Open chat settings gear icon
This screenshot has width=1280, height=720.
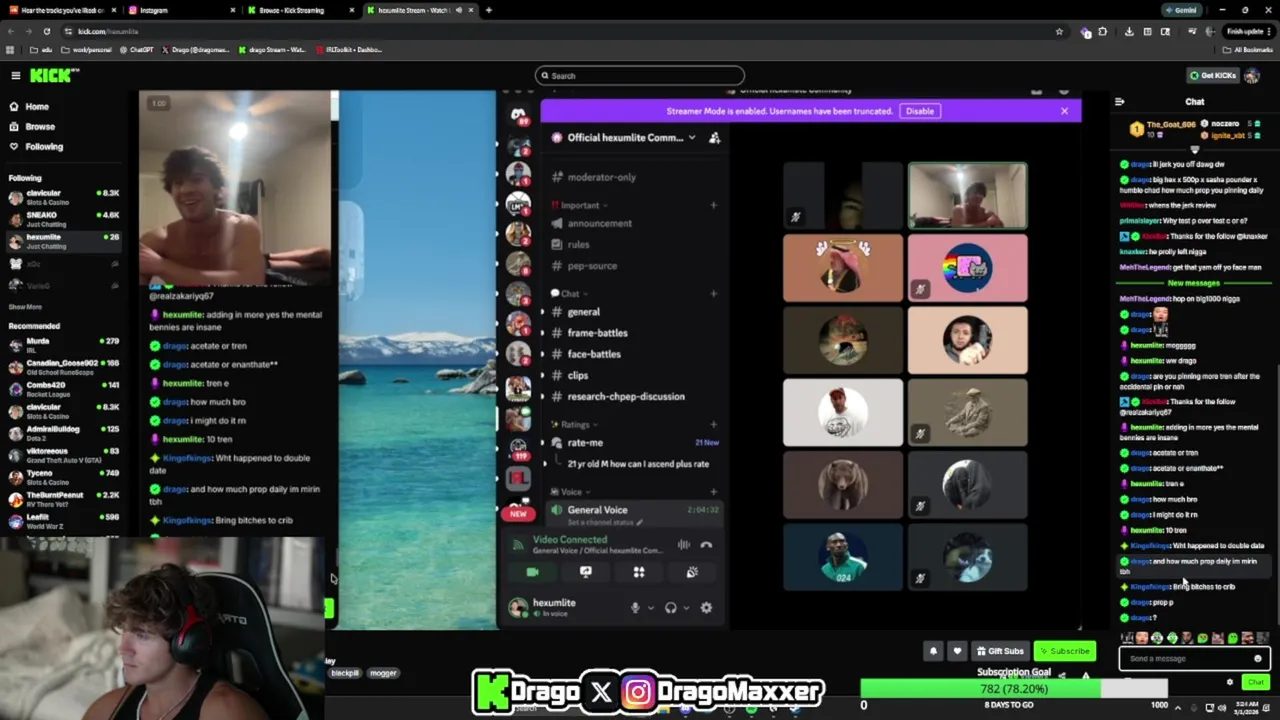(1229, 682)
